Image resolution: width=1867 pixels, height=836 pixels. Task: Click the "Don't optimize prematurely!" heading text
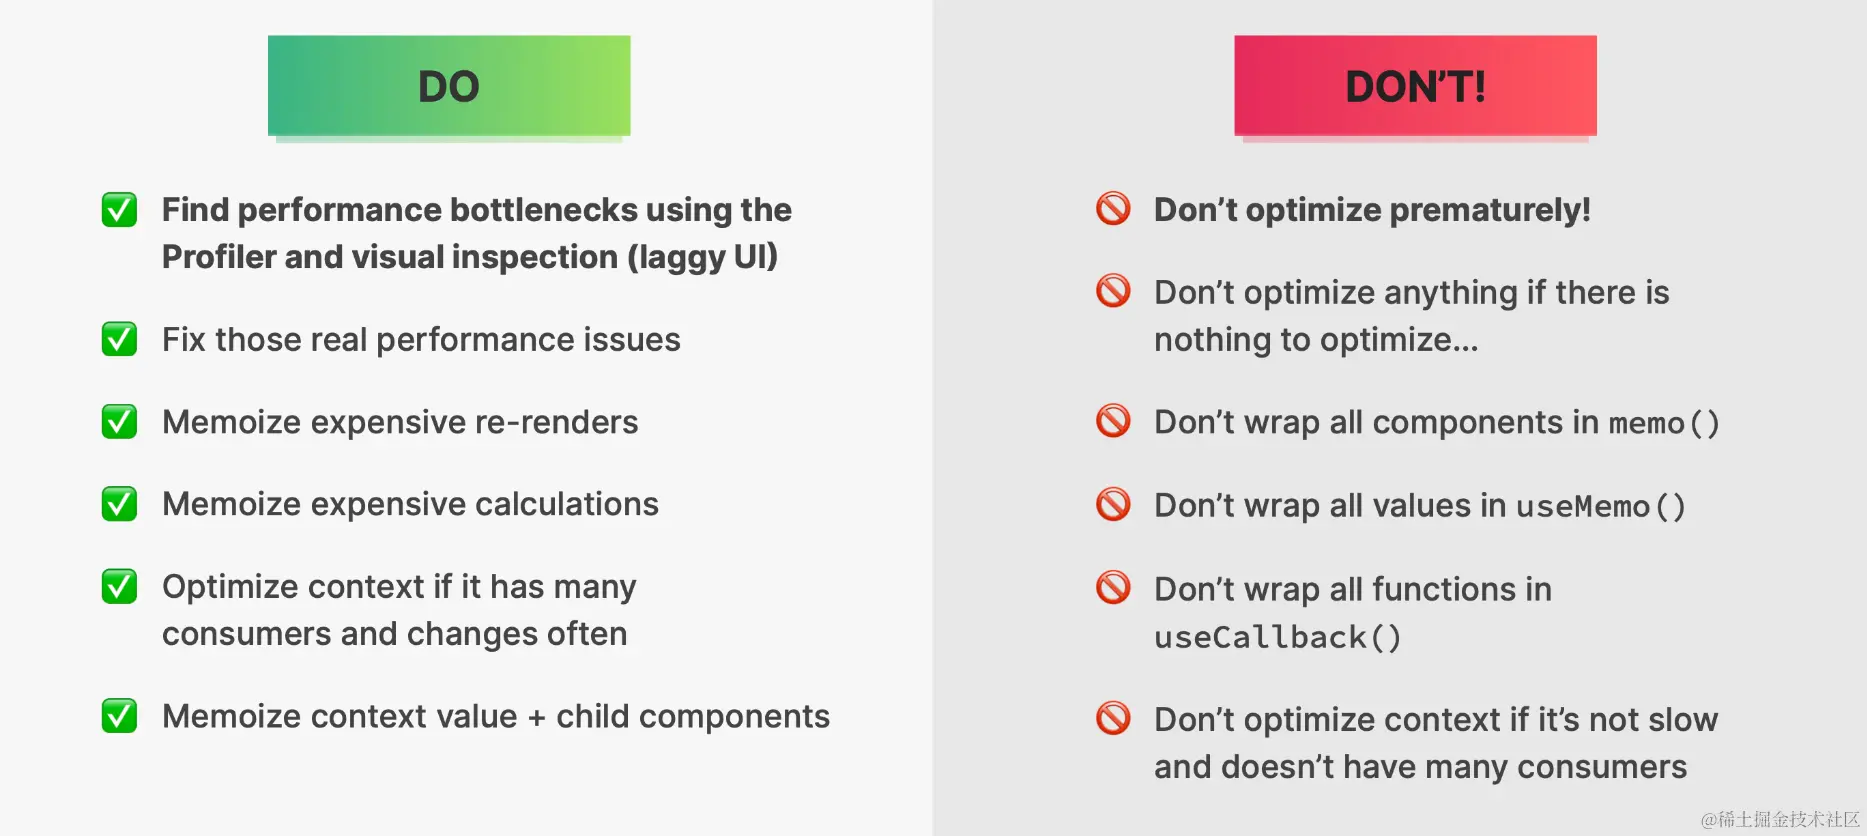[x=1371, y=210]
